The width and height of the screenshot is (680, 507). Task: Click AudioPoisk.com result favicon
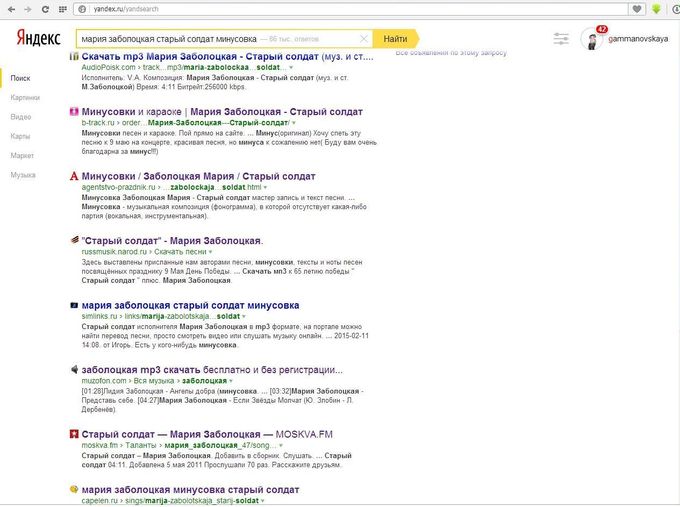(74, 56)
